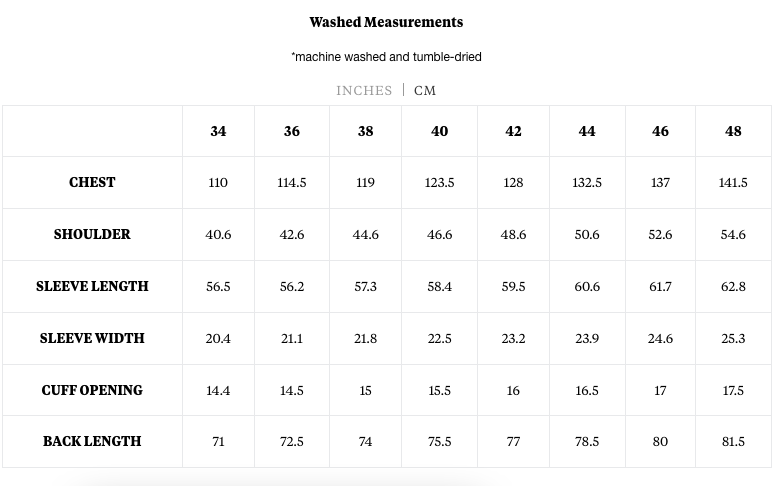Click the SHOULDER row label
The image size is (780, 486).
[x=92, y=234]
